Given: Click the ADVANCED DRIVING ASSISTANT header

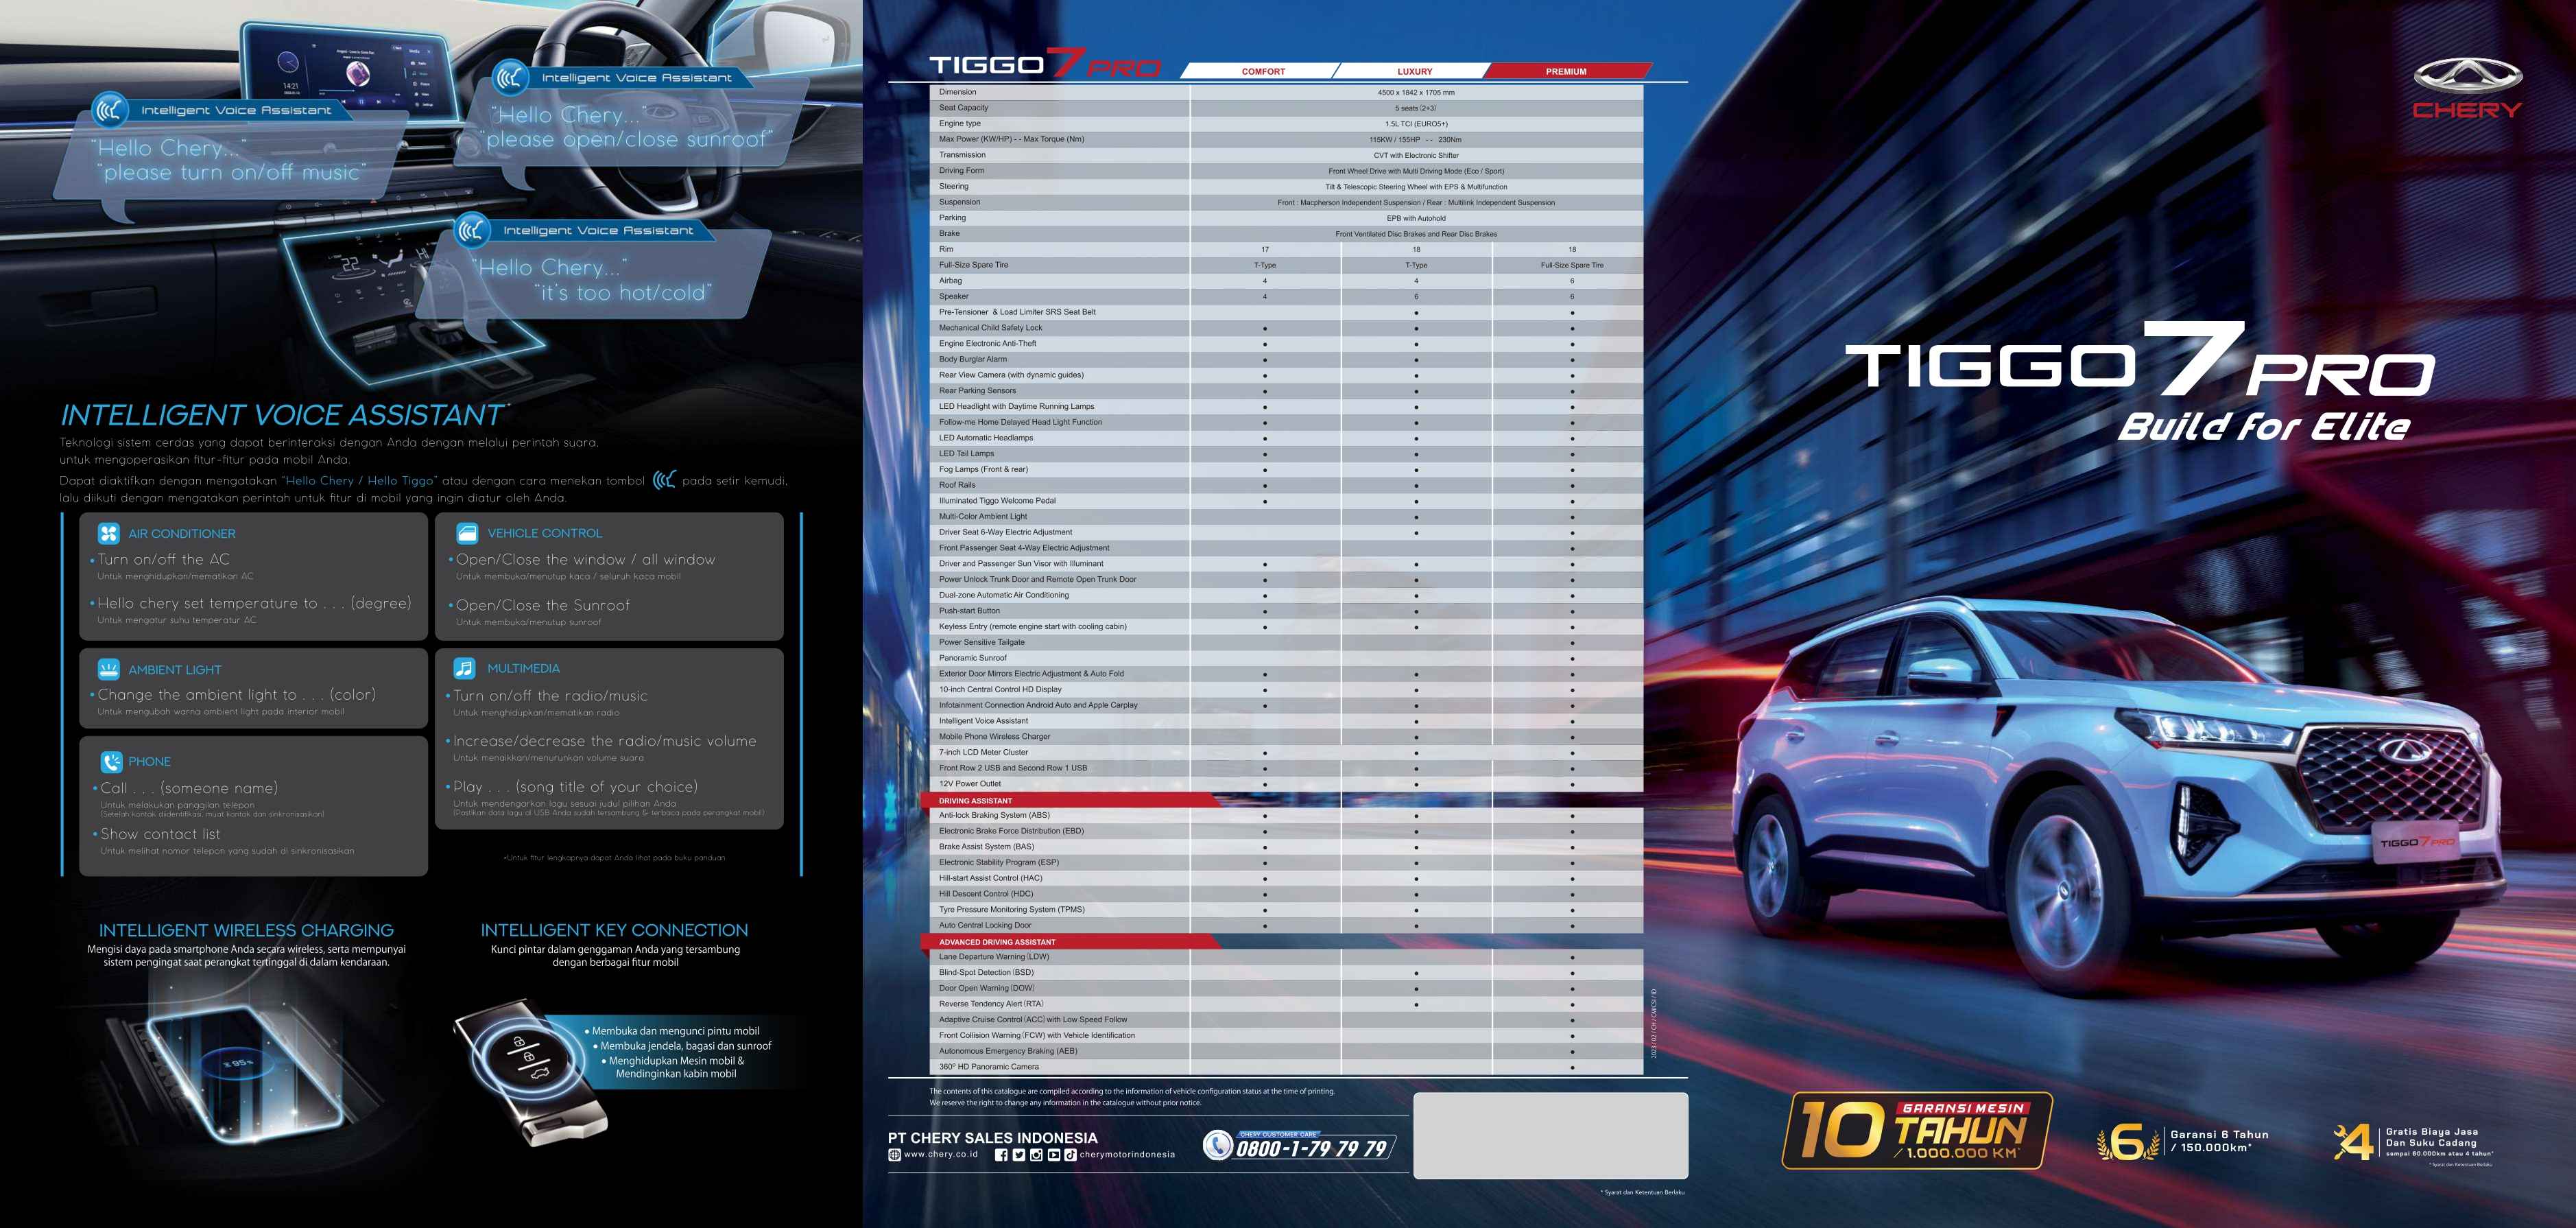Looking at the screenshot, I should 997,942.
